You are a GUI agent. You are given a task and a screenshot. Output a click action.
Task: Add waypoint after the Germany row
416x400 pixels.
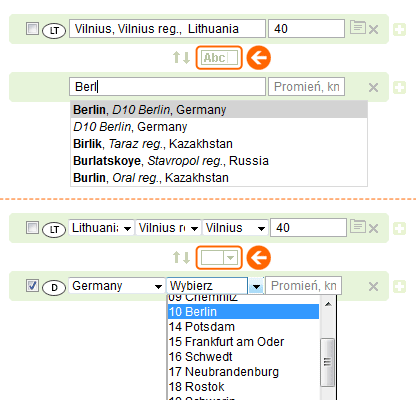[x=399, y=286]
